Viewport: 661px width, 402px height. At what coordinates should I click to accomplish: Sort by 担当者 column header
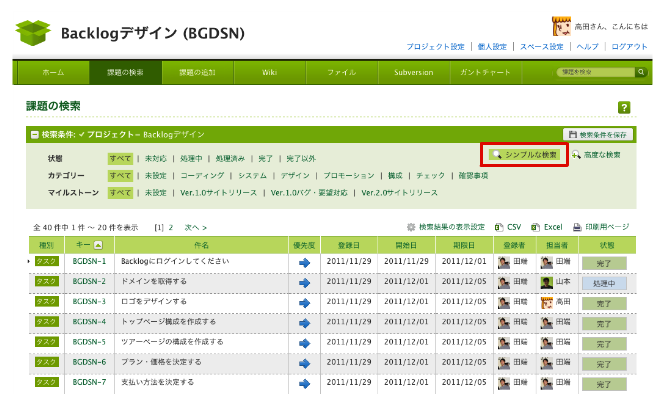tap(557, 245)
